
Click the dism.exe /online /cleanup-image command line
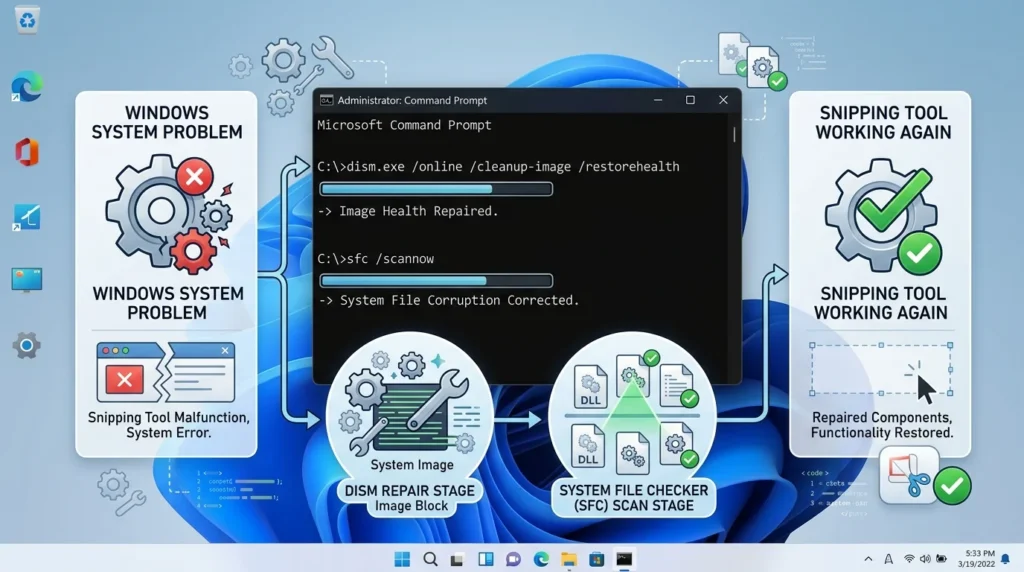point(498,167)
